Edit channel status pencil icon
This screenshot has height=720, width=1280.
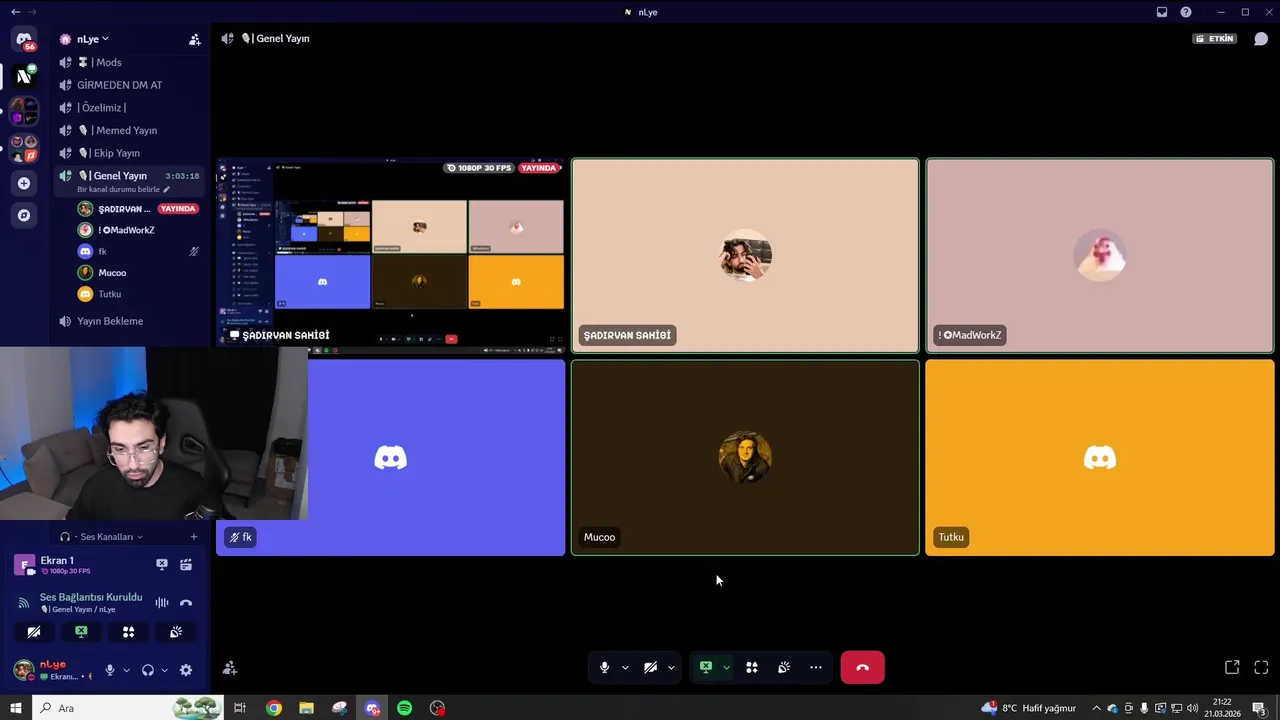(167, 189)
